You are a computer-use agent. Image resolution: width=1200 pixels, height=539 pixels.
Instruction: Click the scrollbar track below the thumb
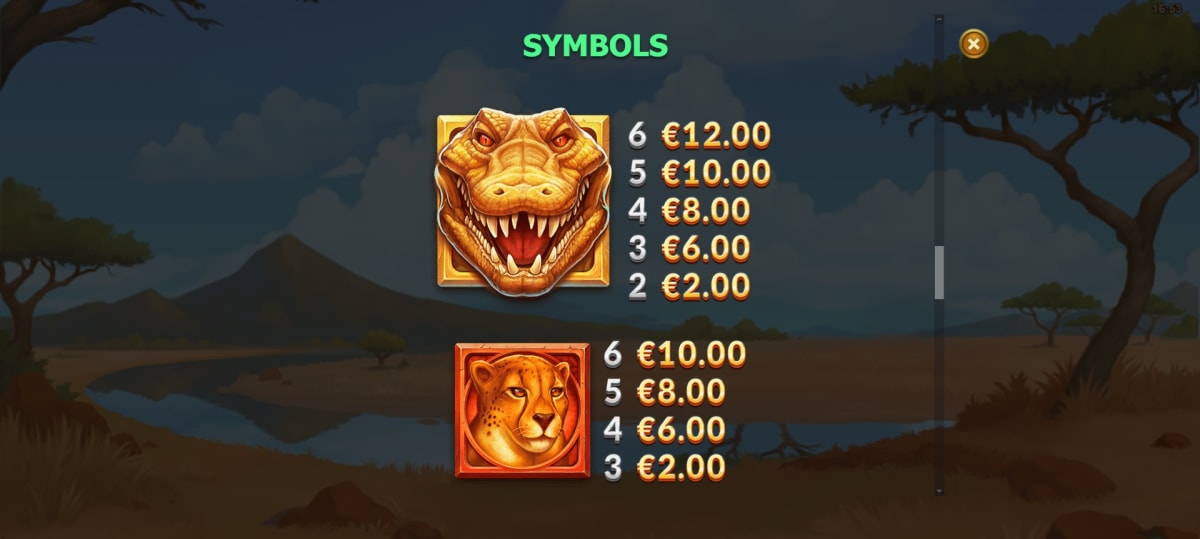pos(939,392)
